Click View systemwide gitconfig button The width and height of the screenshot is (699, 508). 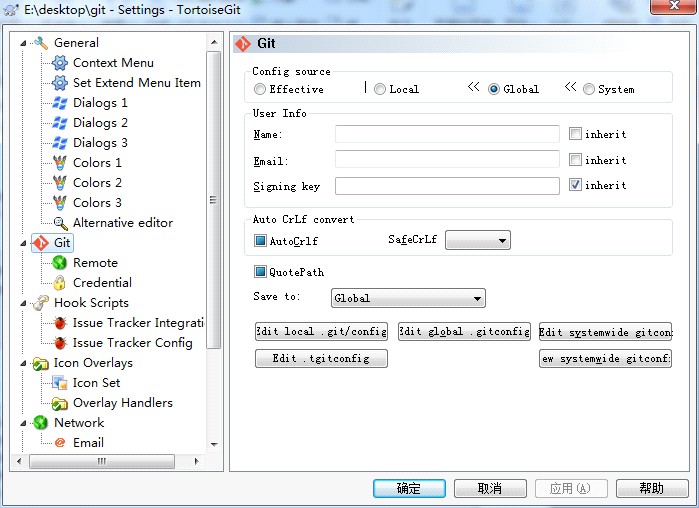pos(605,358)
